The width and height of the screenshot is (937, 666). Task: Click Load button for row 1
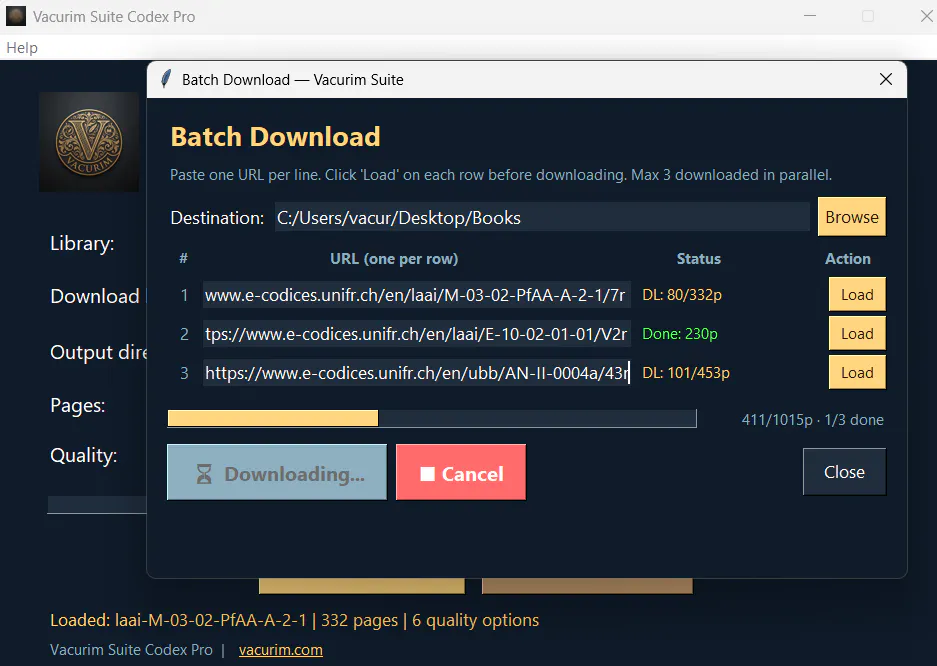[x=857, y=294]
